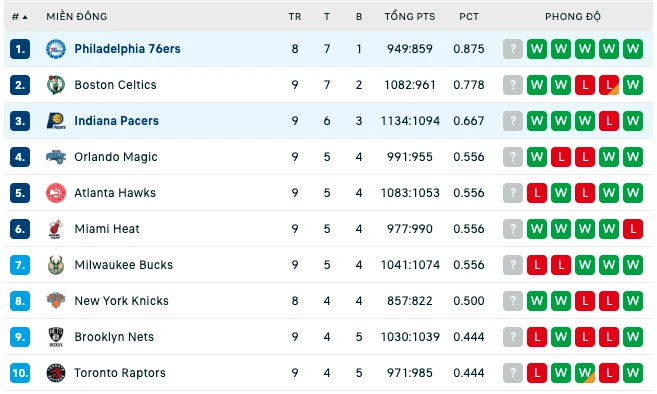Open Indiana Pacers team link
Screen dimensions: 657x394
point(116,121)
